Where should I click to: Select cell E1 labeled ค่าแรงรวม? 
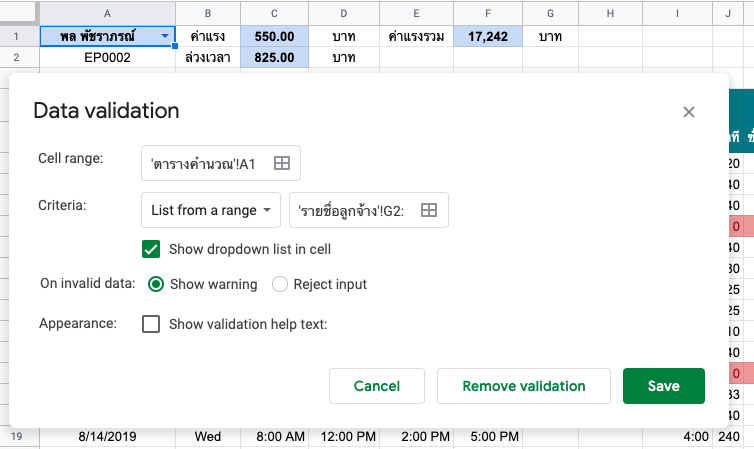[x=416, y=36]
